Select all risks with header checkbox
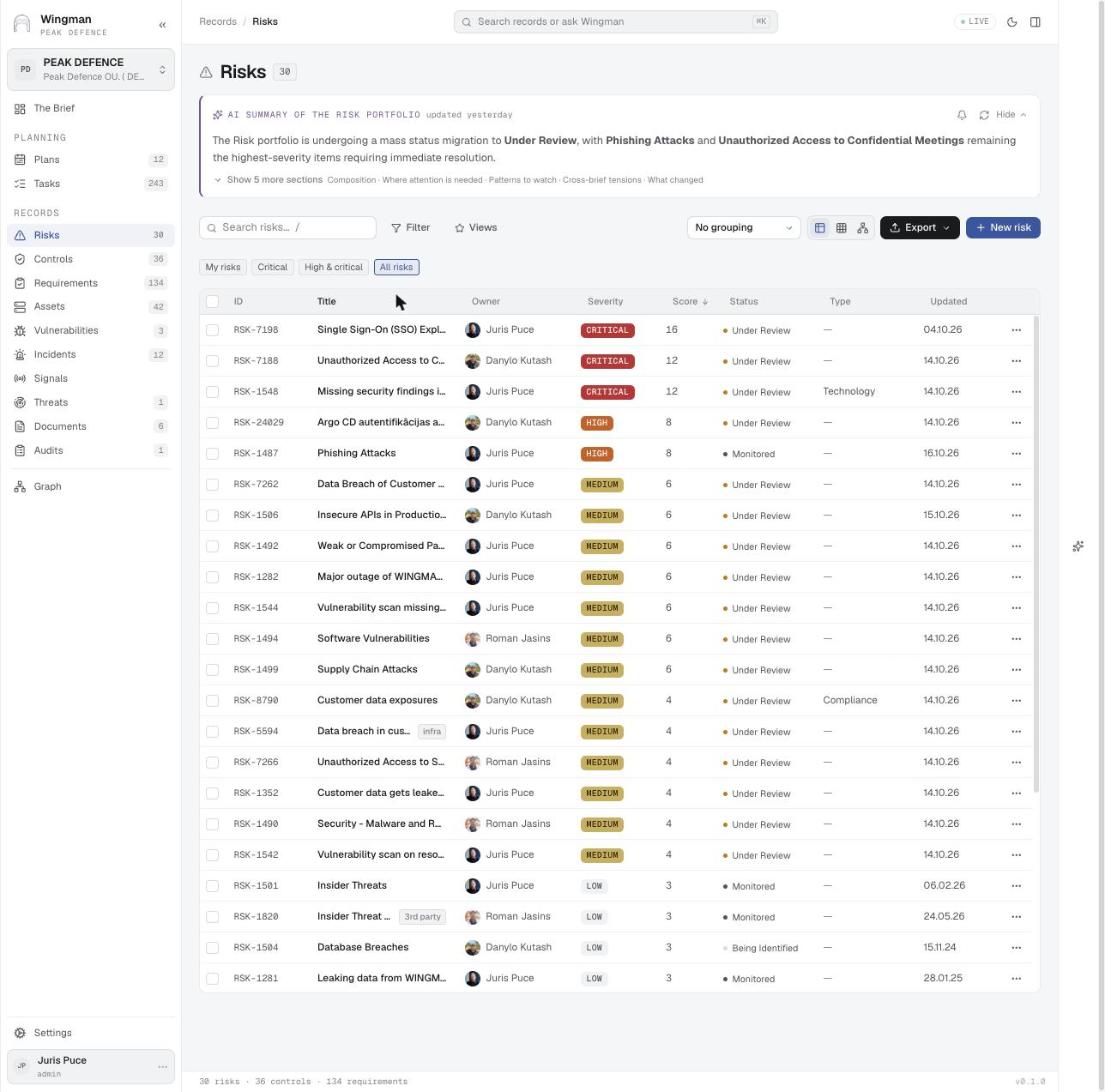Viewport: 1105px width, 1092px height. coord(212,302)
